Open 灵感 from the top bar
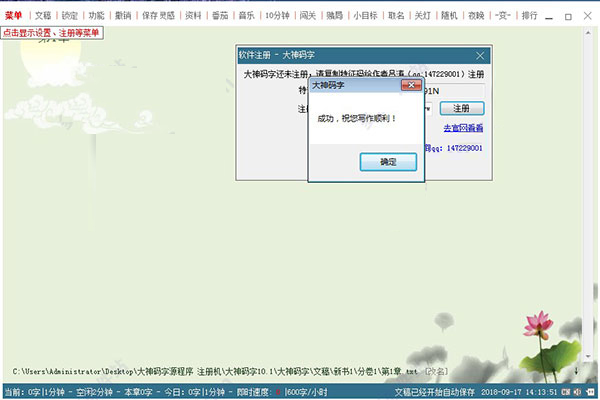Image resolution: width=600 pixels, height=400 pixels. (x=167, y=16)
